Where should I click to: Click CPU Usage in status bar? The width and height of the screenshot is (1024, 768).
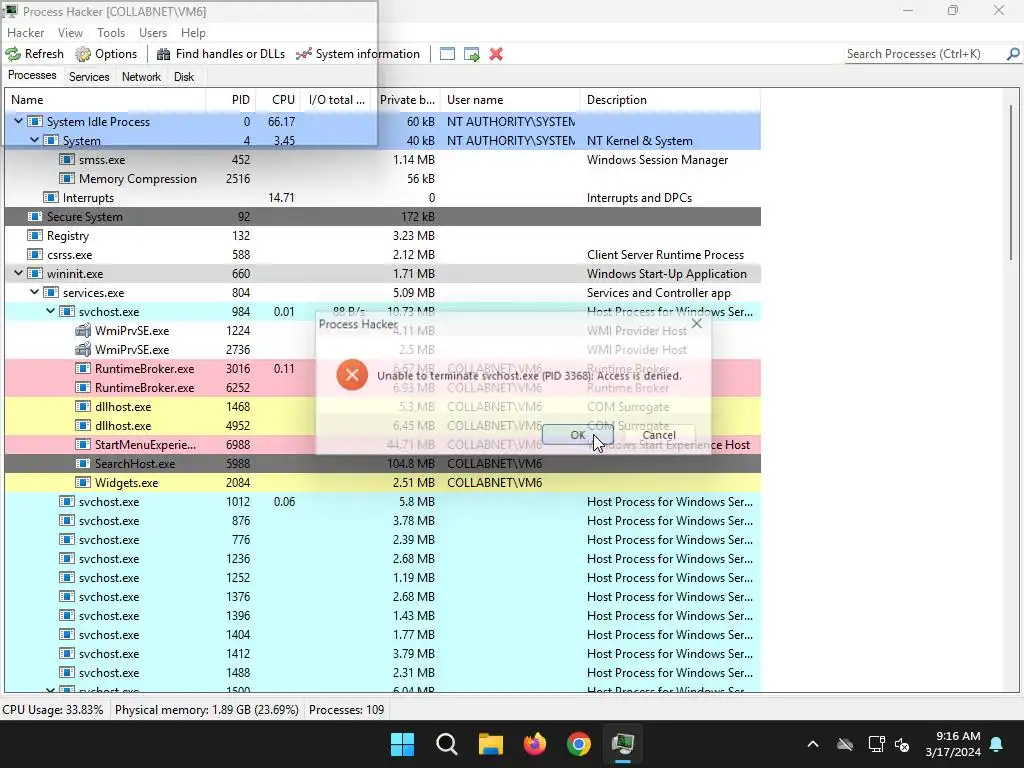[53, 709]
